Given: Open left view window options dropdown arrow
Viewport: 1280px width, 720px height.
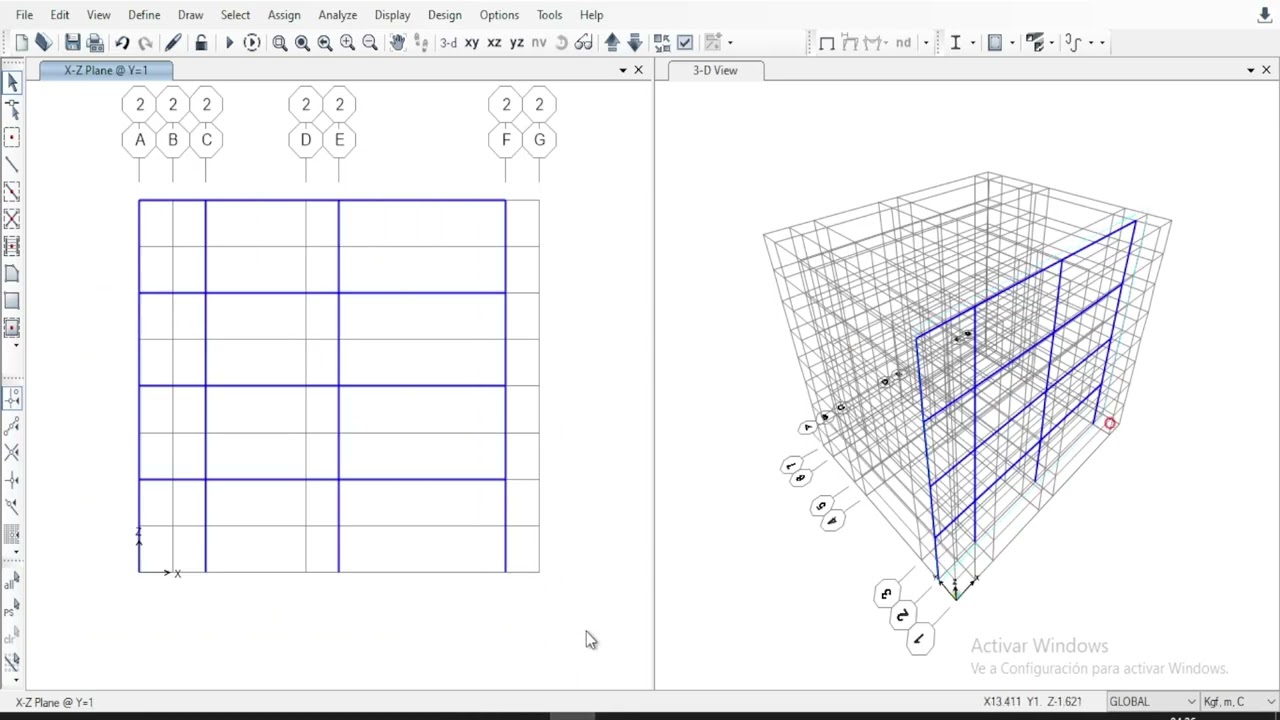Looking at the screenshot, I should coord(623,70).
